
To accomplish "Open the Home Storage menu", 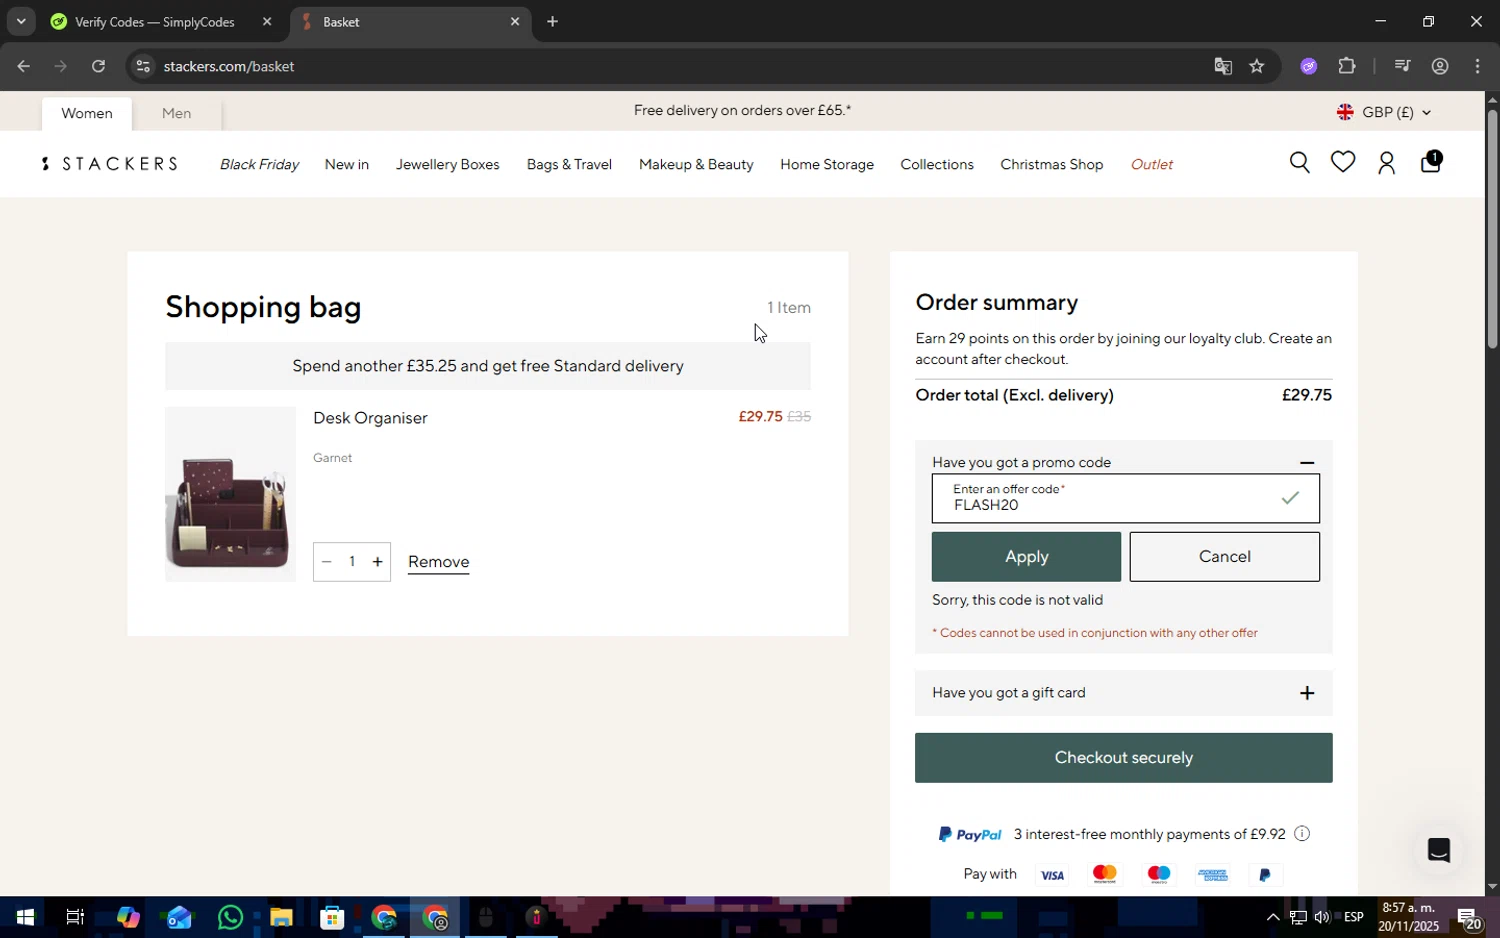I will pyautogui.click(x=827, y=164).
